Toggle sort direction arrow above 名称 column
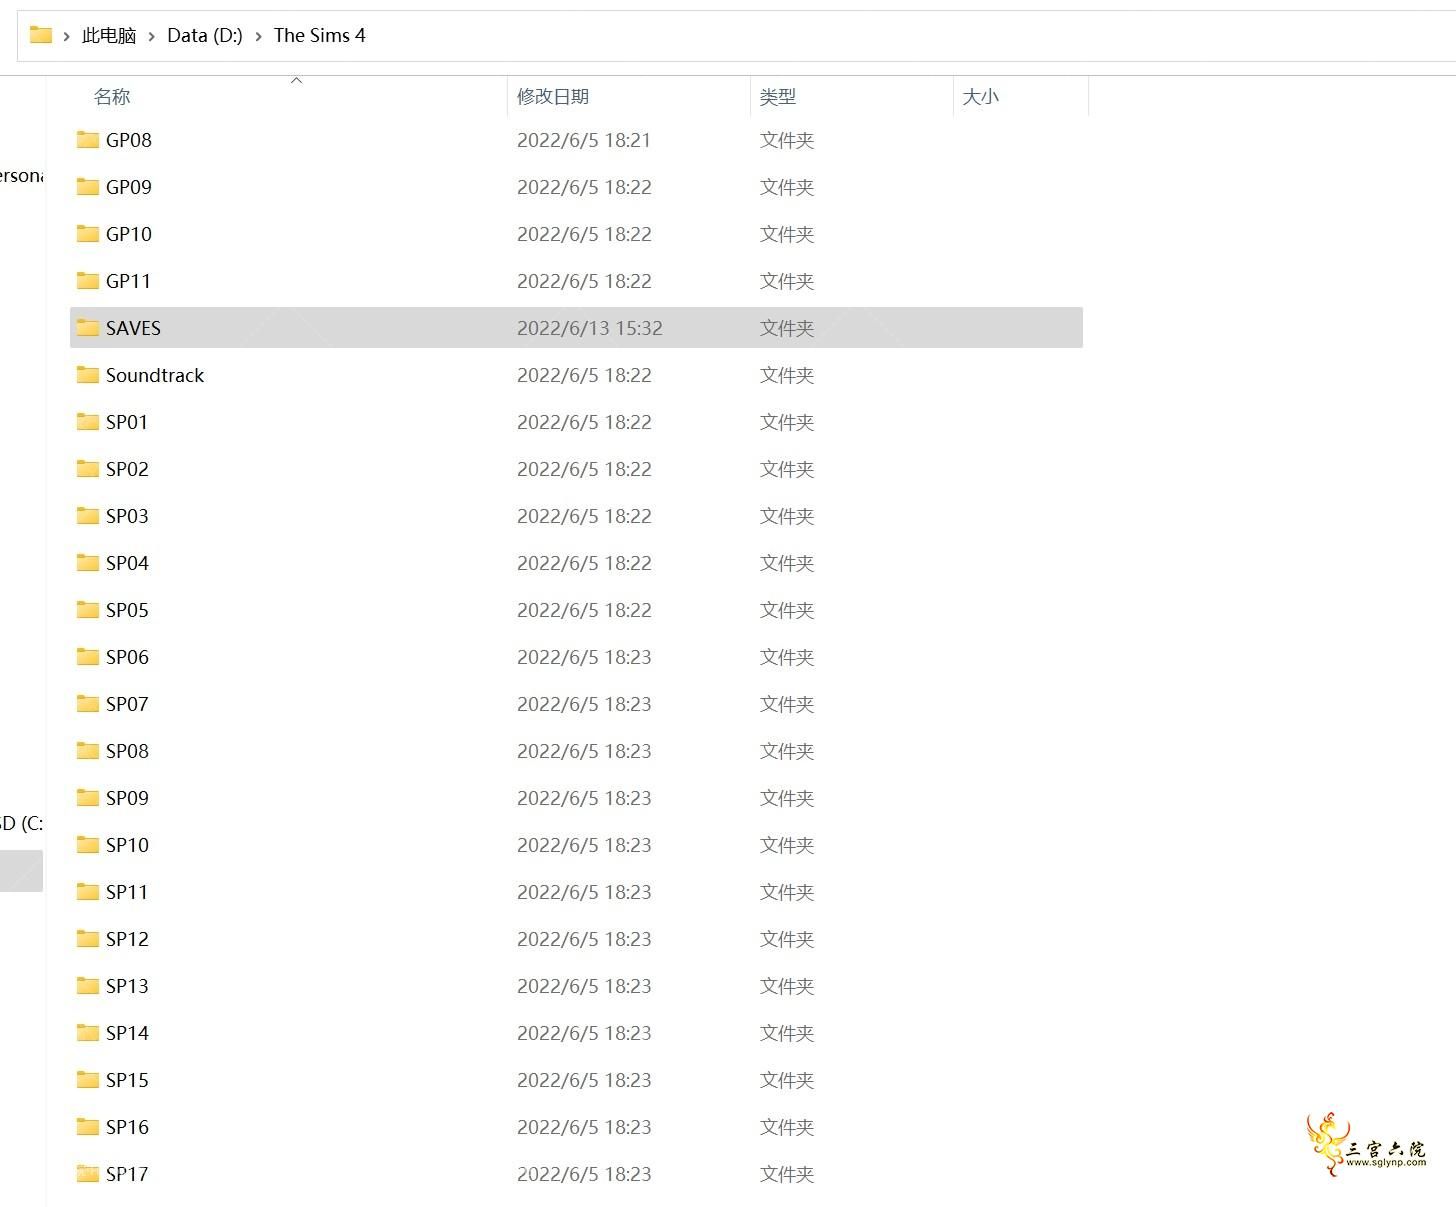1456x1207 pixels. pyautogui.click(x=296, y=80)
